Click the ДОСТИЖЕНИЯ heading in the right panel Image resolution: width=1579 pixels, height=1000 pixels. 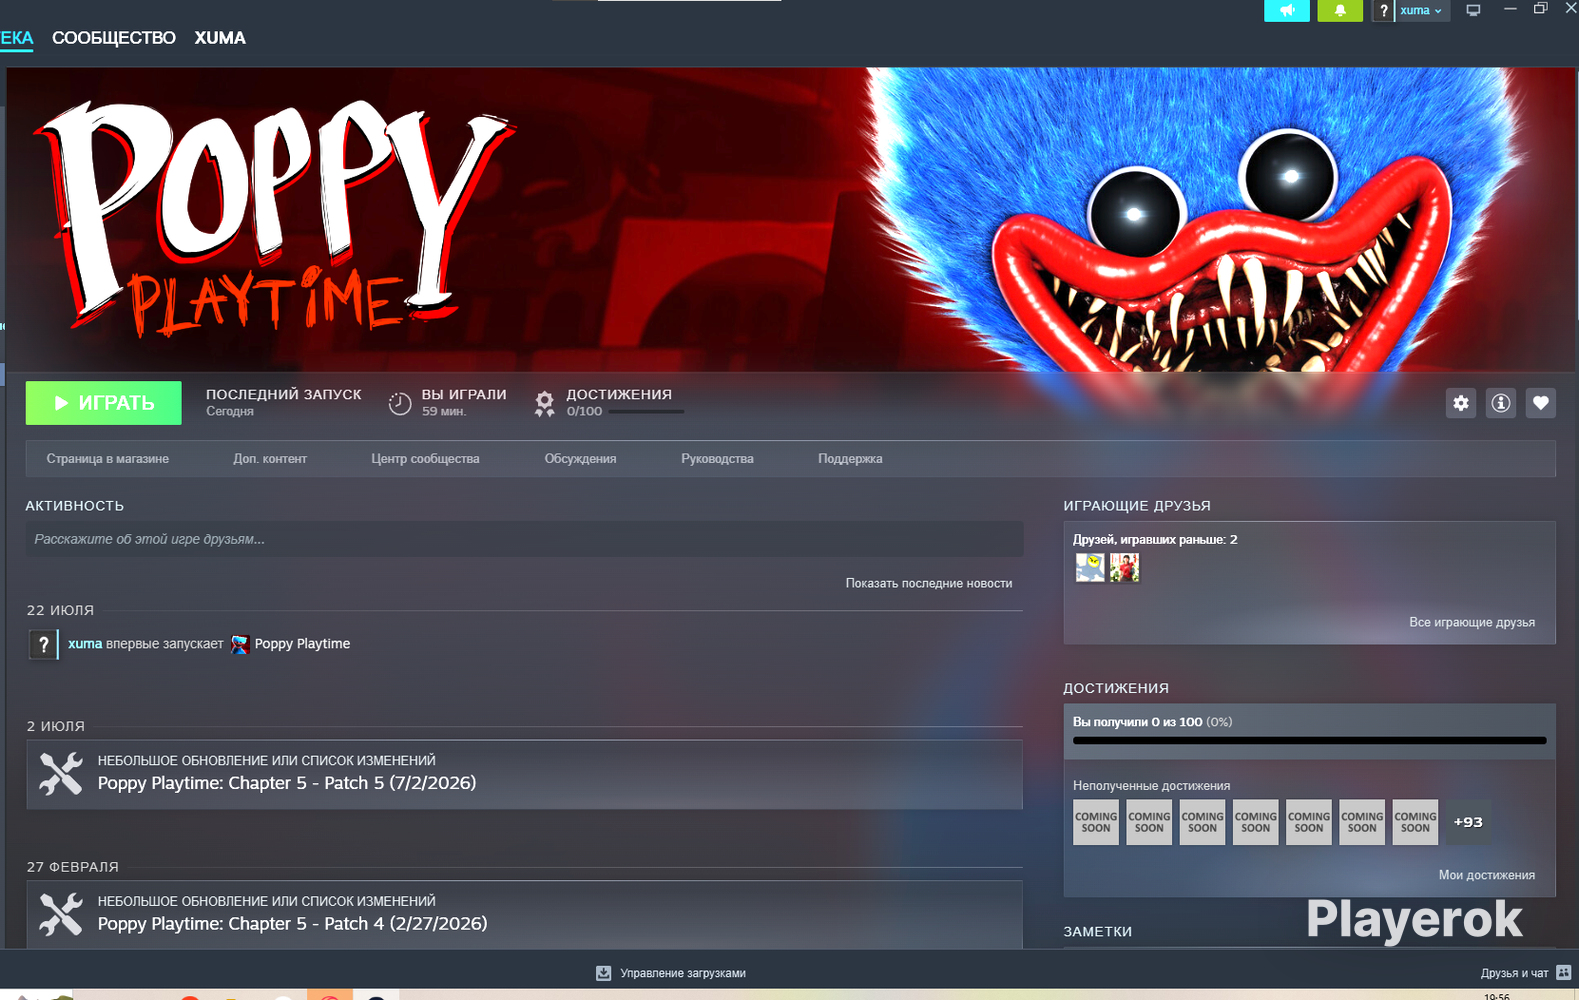click(1116, 688)
